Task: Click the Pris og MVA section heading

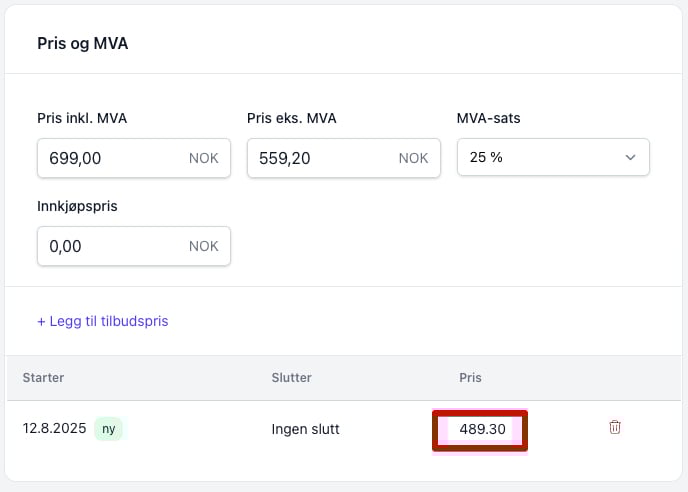Action: [x=82, y=43]
